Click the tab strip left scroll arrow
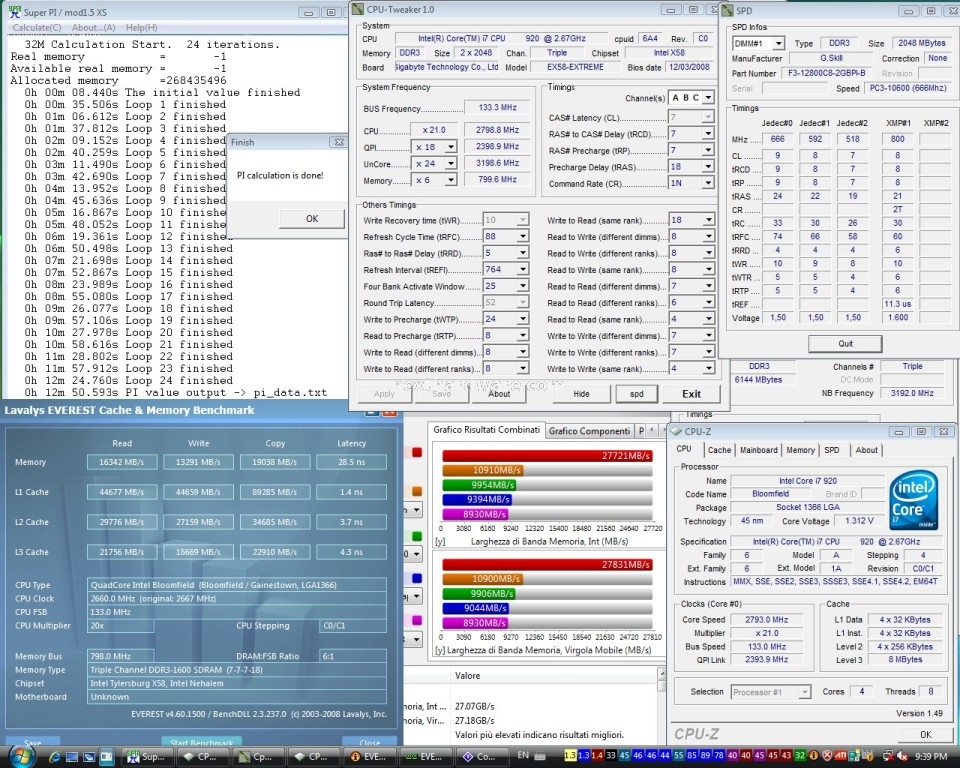 651,431
